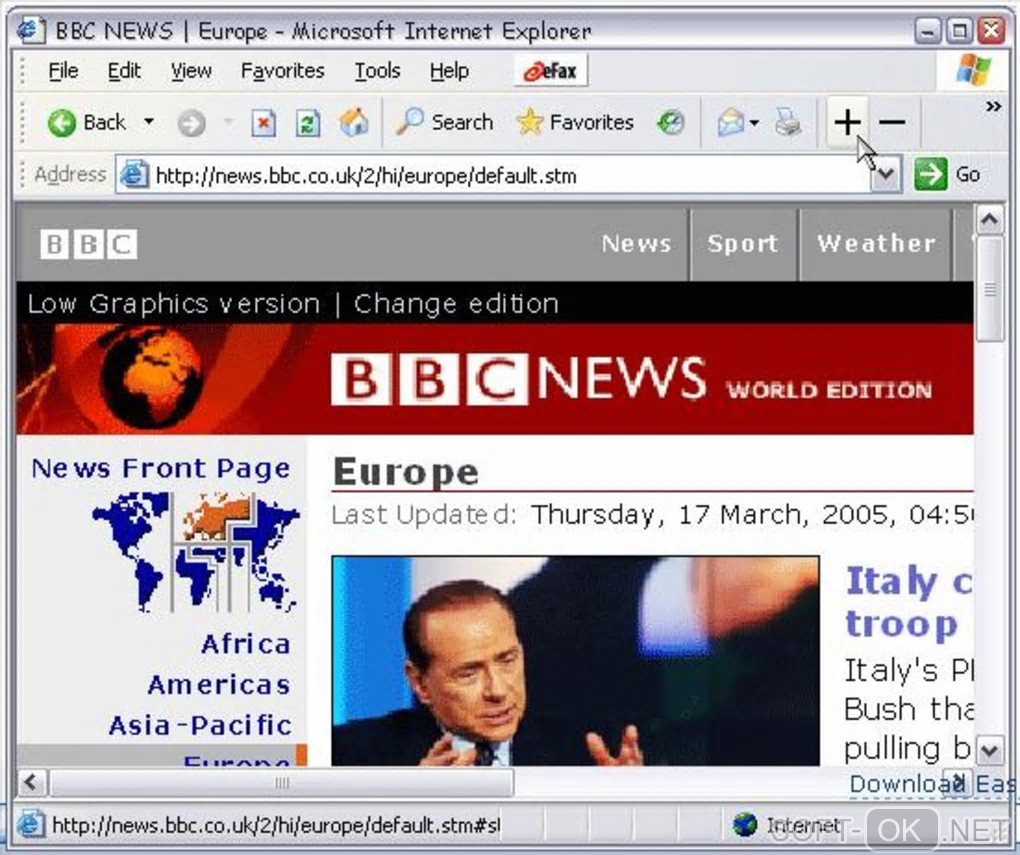Open the Asia-Pacific section link
Image resolution: width=1020 pixels, height=855 pixels.
(200, 725)
